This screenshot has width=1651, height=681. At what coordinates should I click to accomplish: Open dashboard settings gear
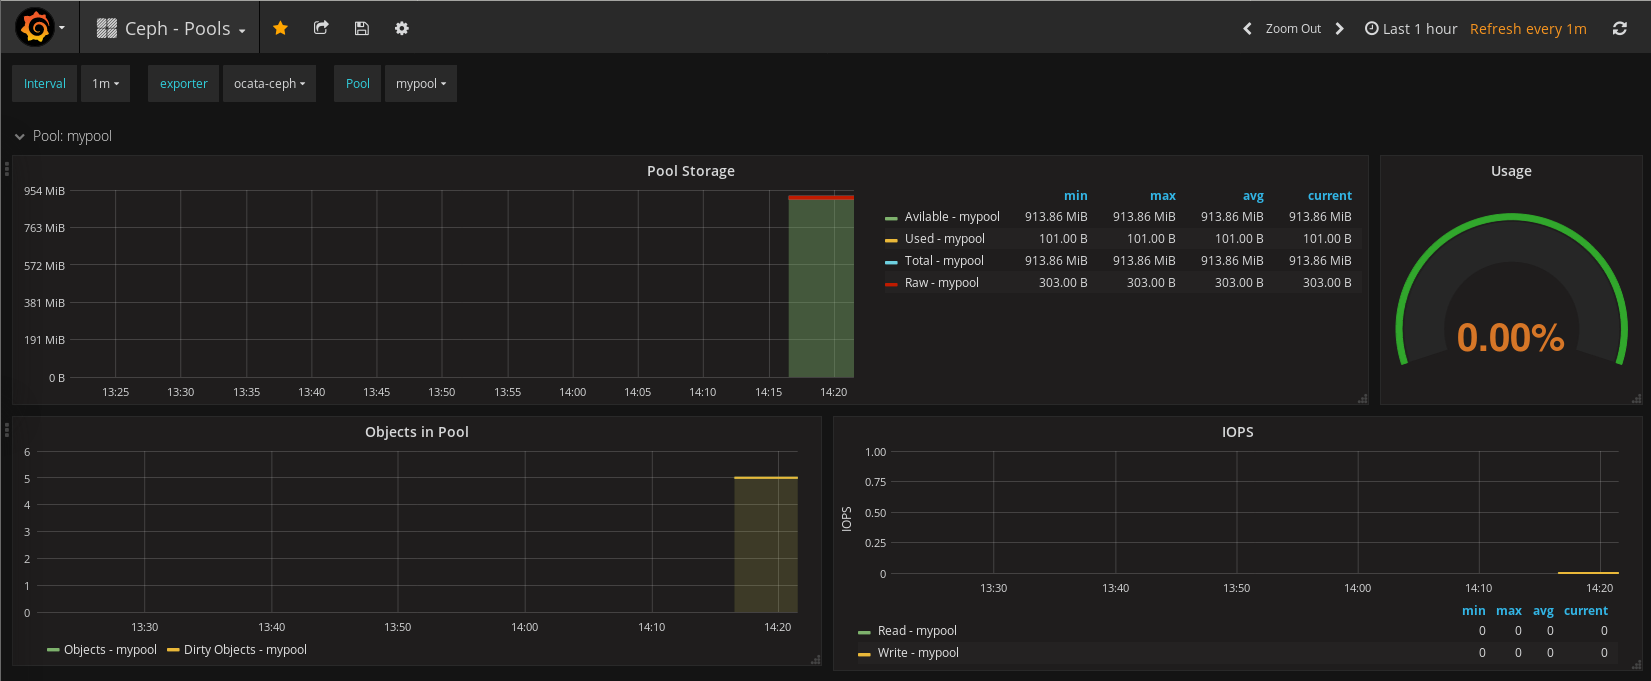click(x=402, y=28)
